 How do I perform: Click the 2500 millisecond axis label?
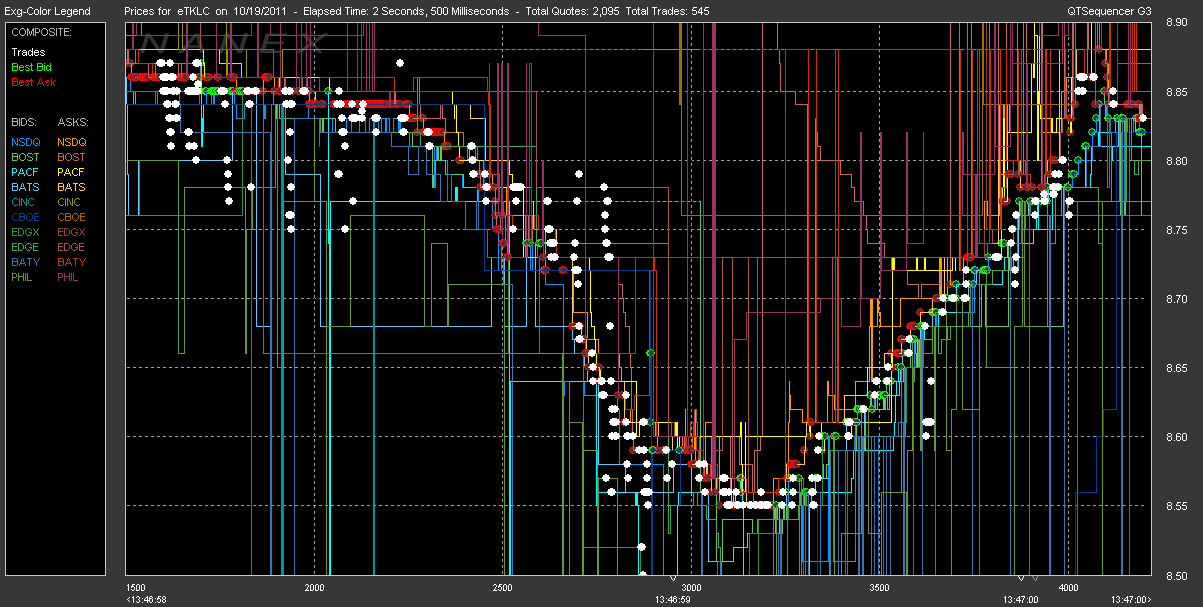(x=502, y=587)
